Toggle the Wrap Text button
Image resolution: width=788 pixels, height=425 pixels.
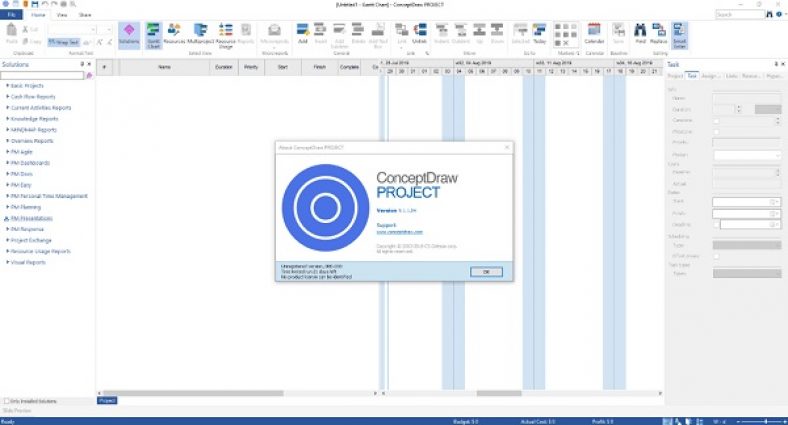(x=64, y=42)
